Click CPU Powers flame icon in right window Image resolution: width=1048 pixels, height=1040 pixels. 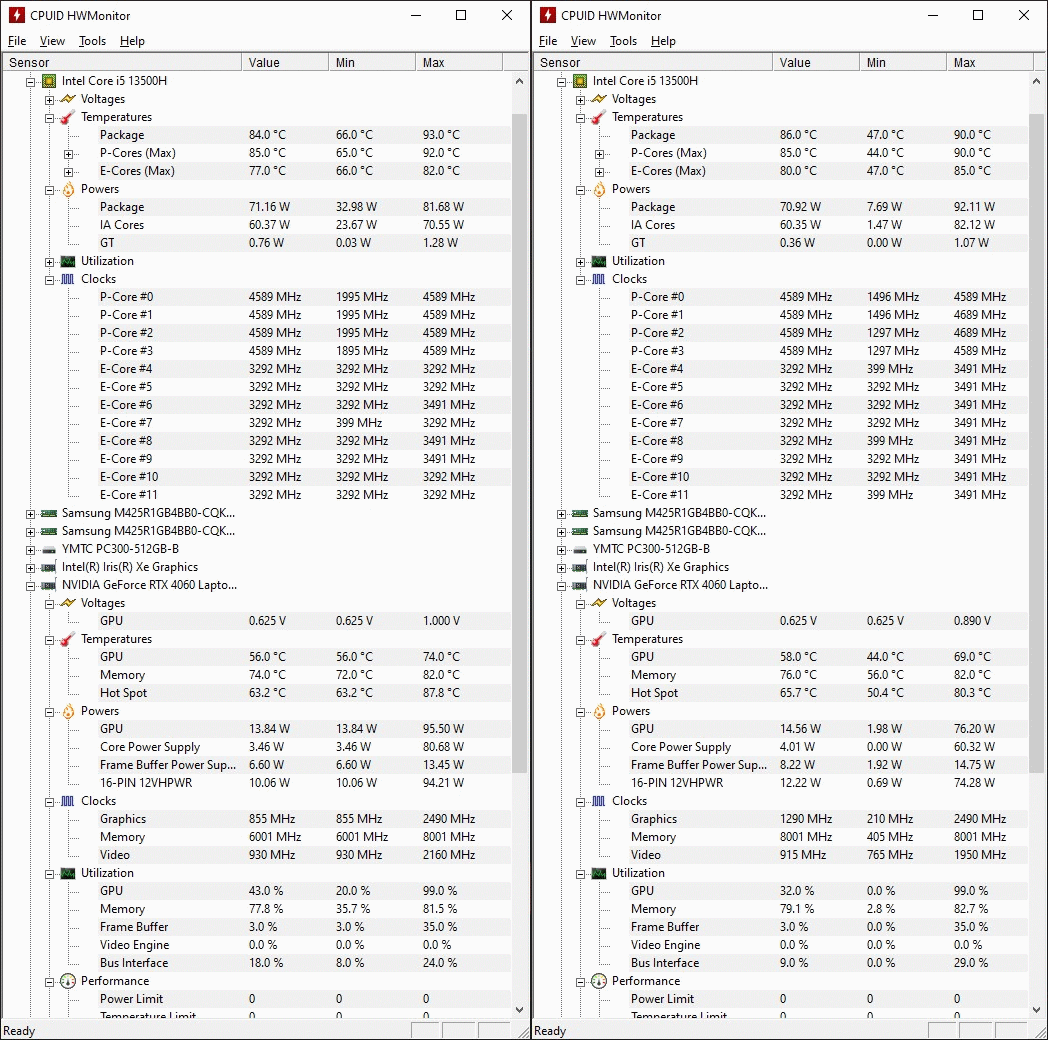599,189
